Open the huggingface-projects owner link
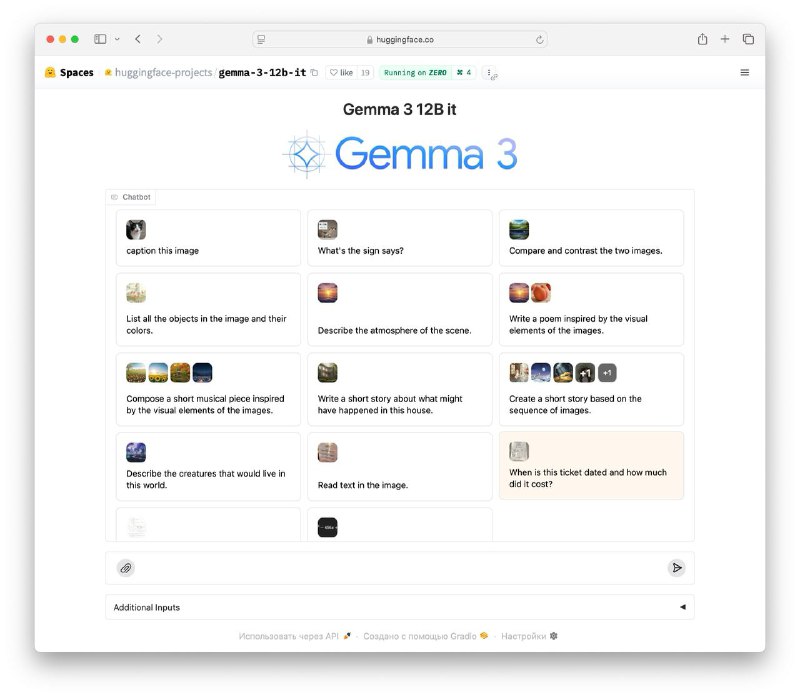 pos(163,72)
